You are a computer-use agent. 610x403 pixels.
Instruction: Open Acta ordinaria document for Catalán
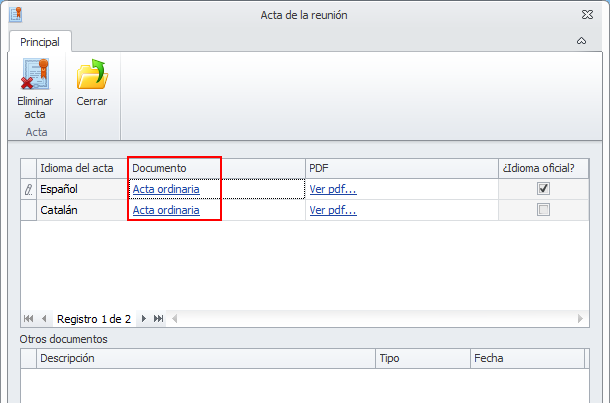tap(166, 210)
